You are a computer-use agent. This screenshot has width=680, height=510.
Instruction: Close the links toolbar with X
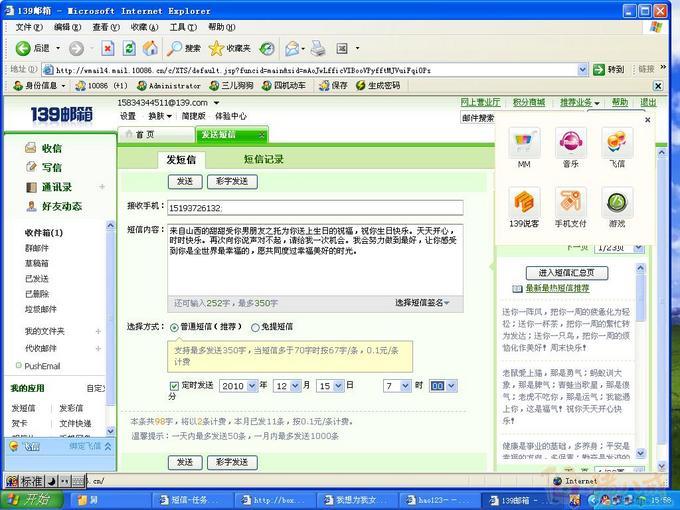tap(658, 86)
